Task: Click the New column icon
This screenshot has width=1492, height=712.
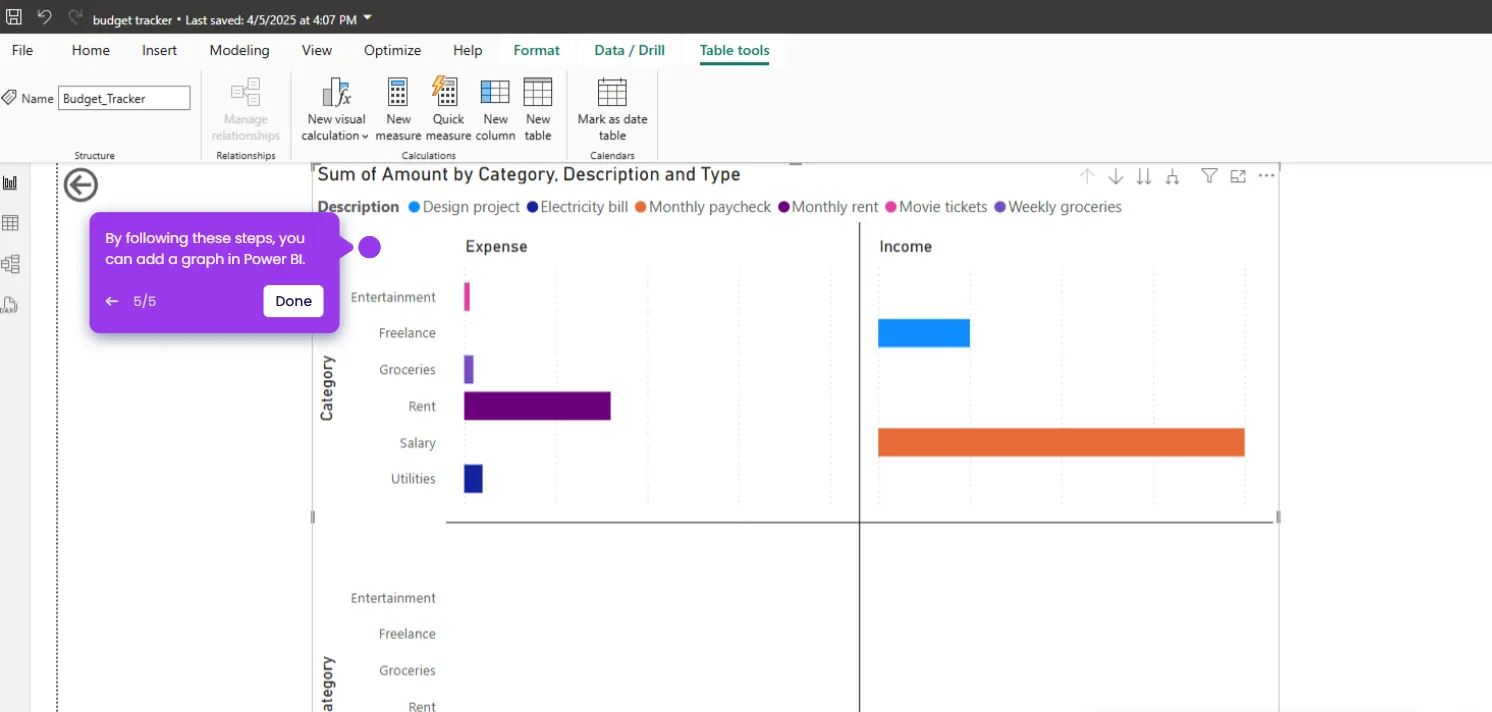Action: 495,92
